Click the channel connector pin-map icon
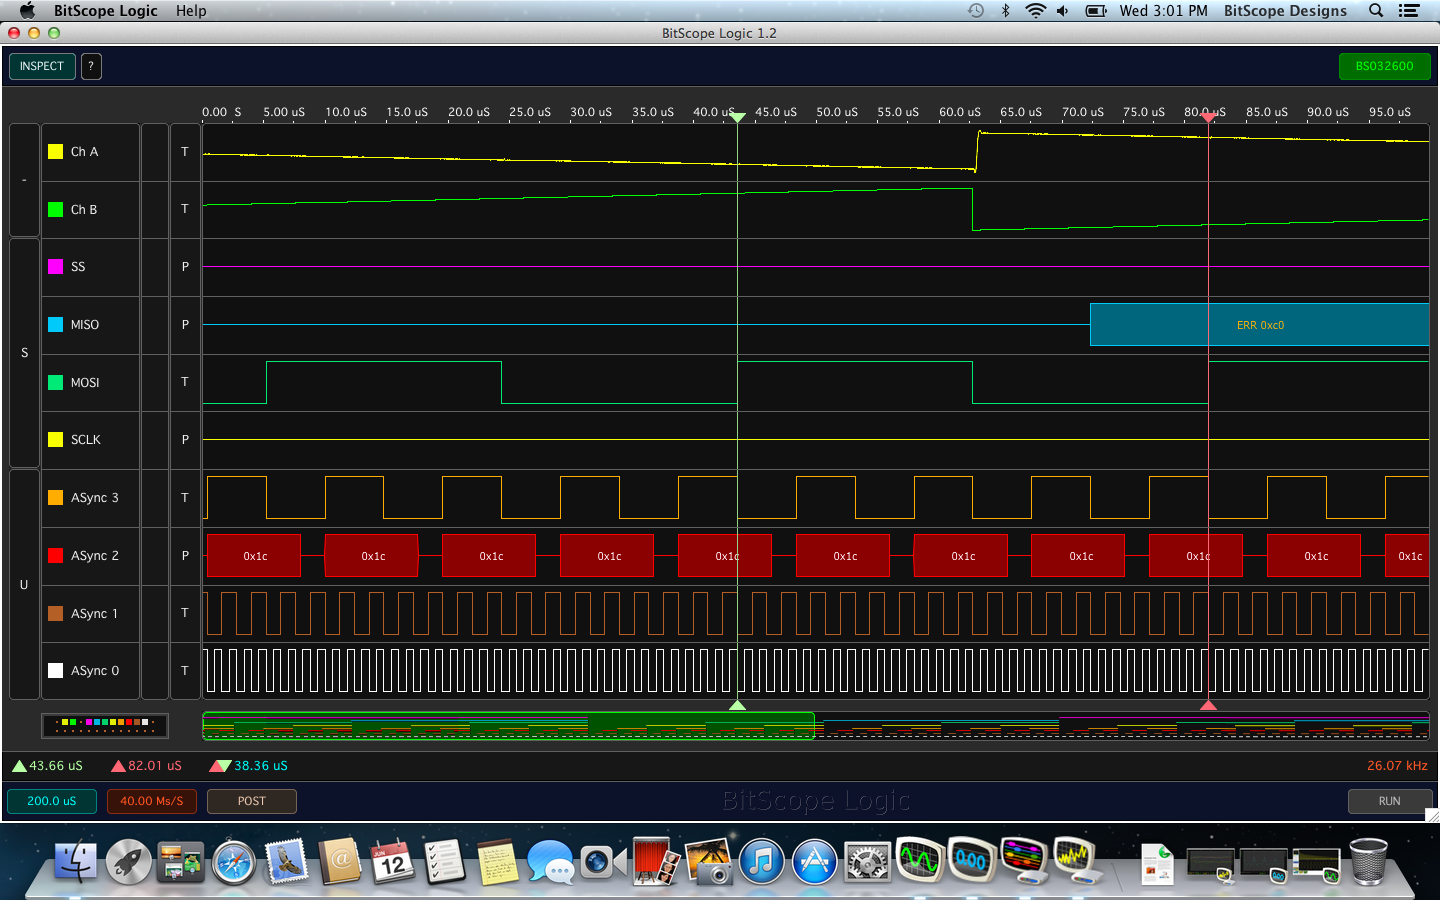 point(105,725)
